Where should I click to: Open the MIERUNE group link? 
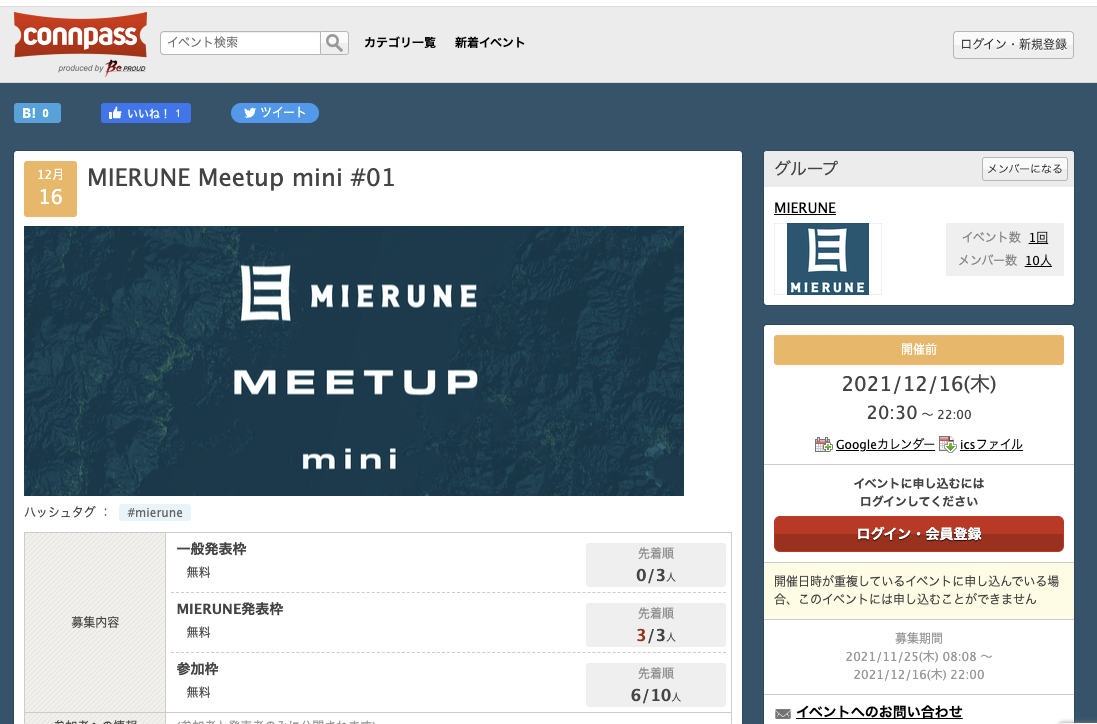(x=805, y=207)
